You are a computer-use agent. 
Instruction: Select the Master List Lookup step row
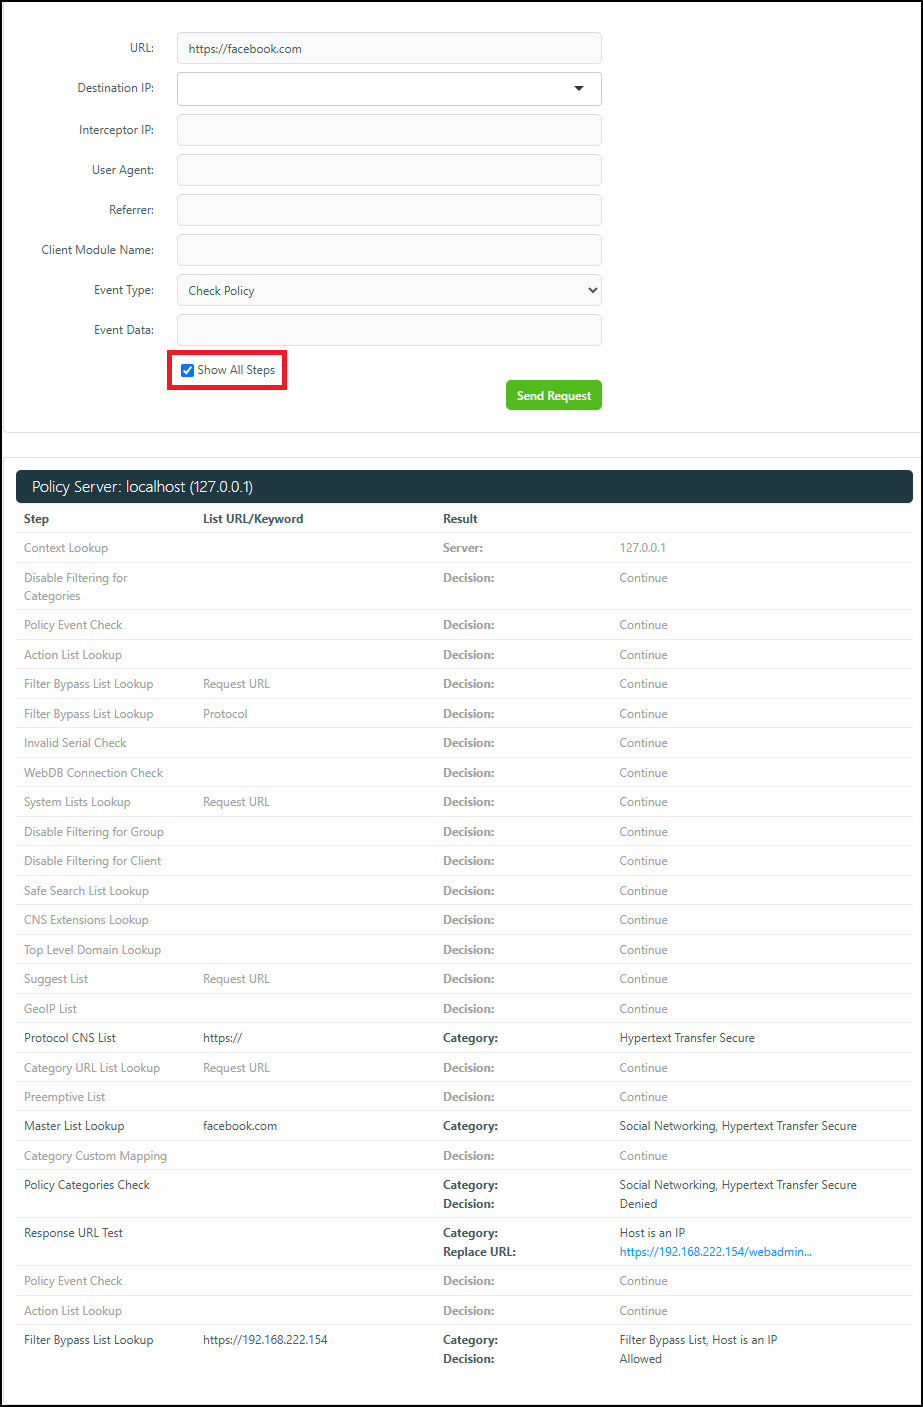(464, 1126)
